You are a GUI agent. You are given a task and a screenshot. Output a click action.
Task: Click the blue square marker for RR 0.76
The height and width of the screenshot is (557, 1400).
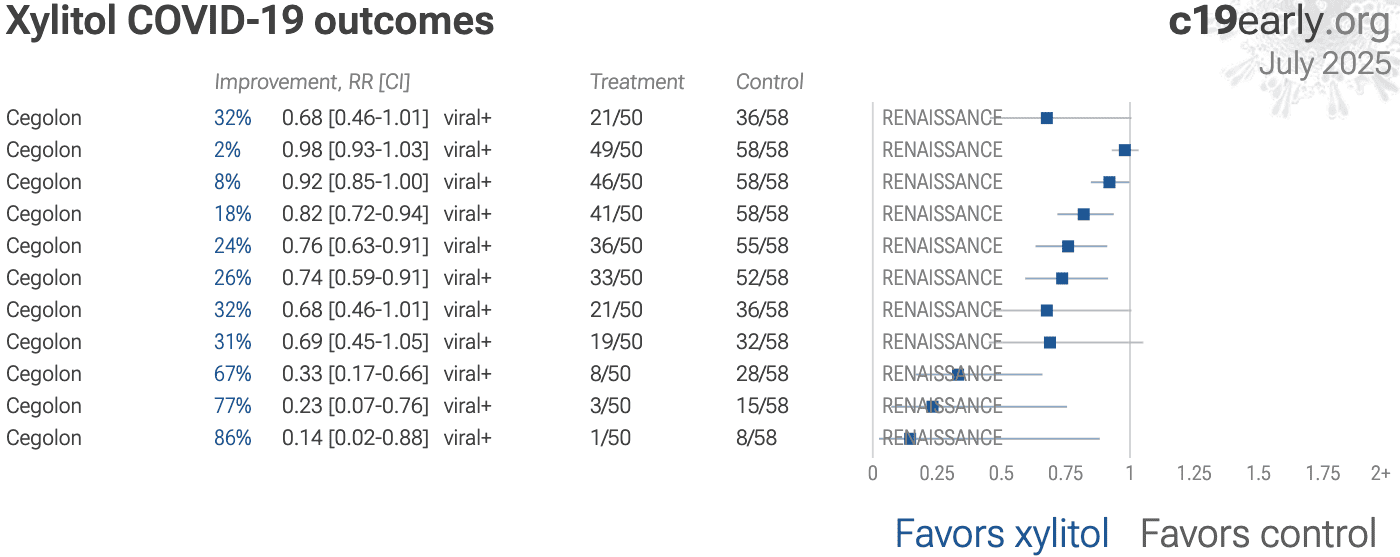(x=1068, y=246)
